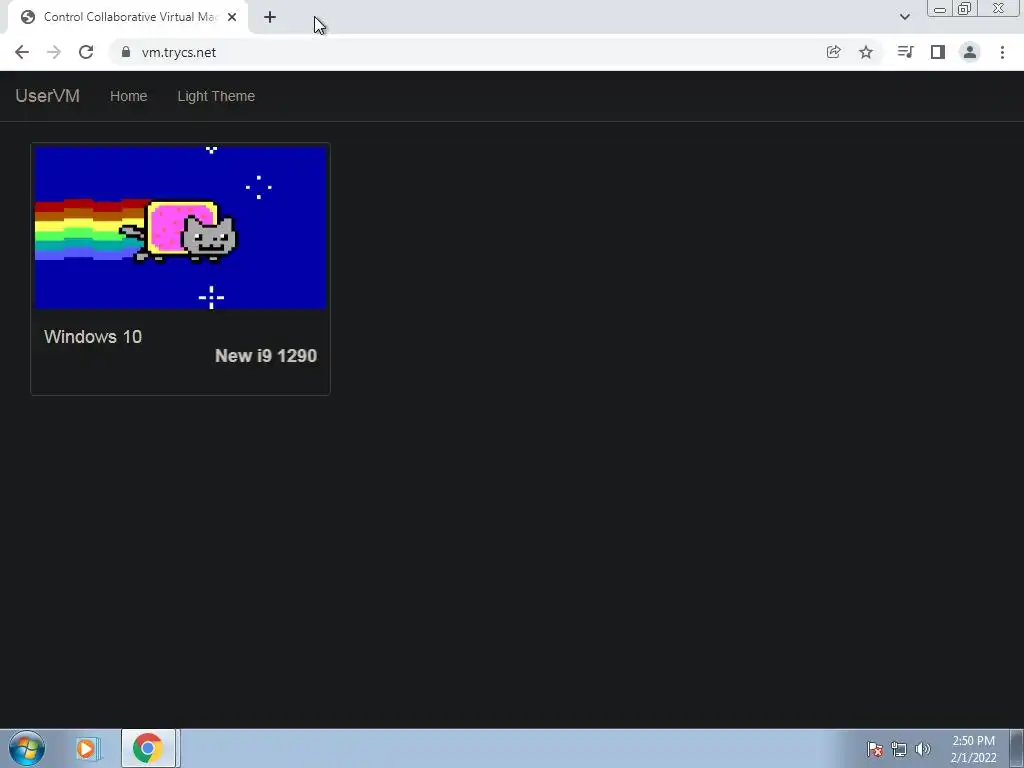
Task: Minimize the Chrome window
Action: point(940,9)
